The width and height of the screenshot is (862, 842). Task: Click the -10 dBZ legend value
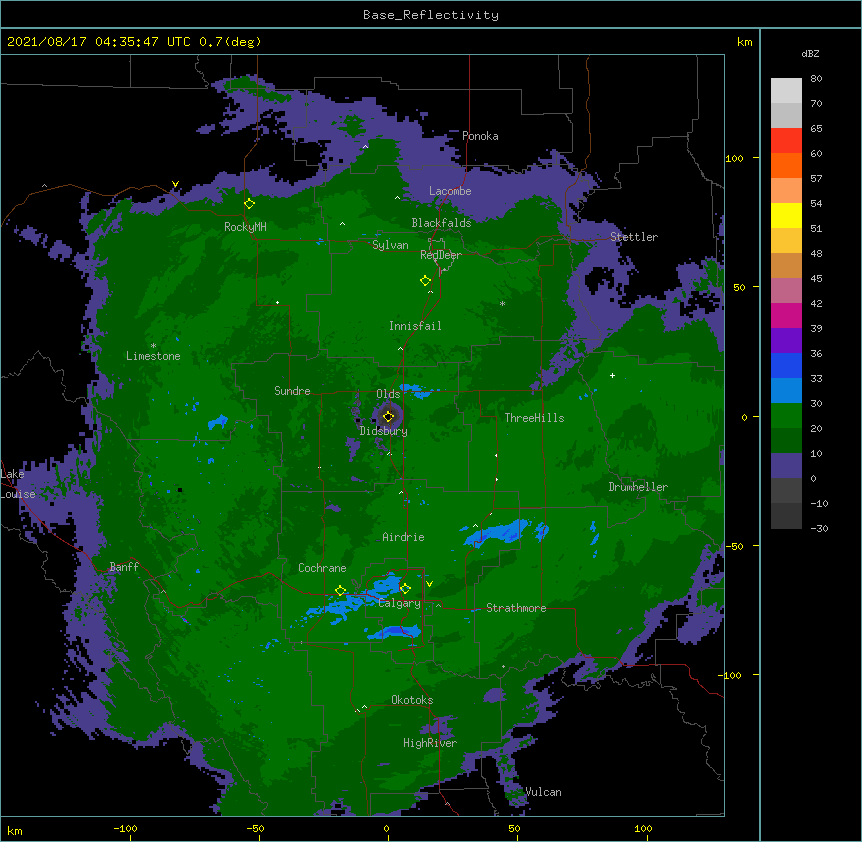tap(819, 503)
